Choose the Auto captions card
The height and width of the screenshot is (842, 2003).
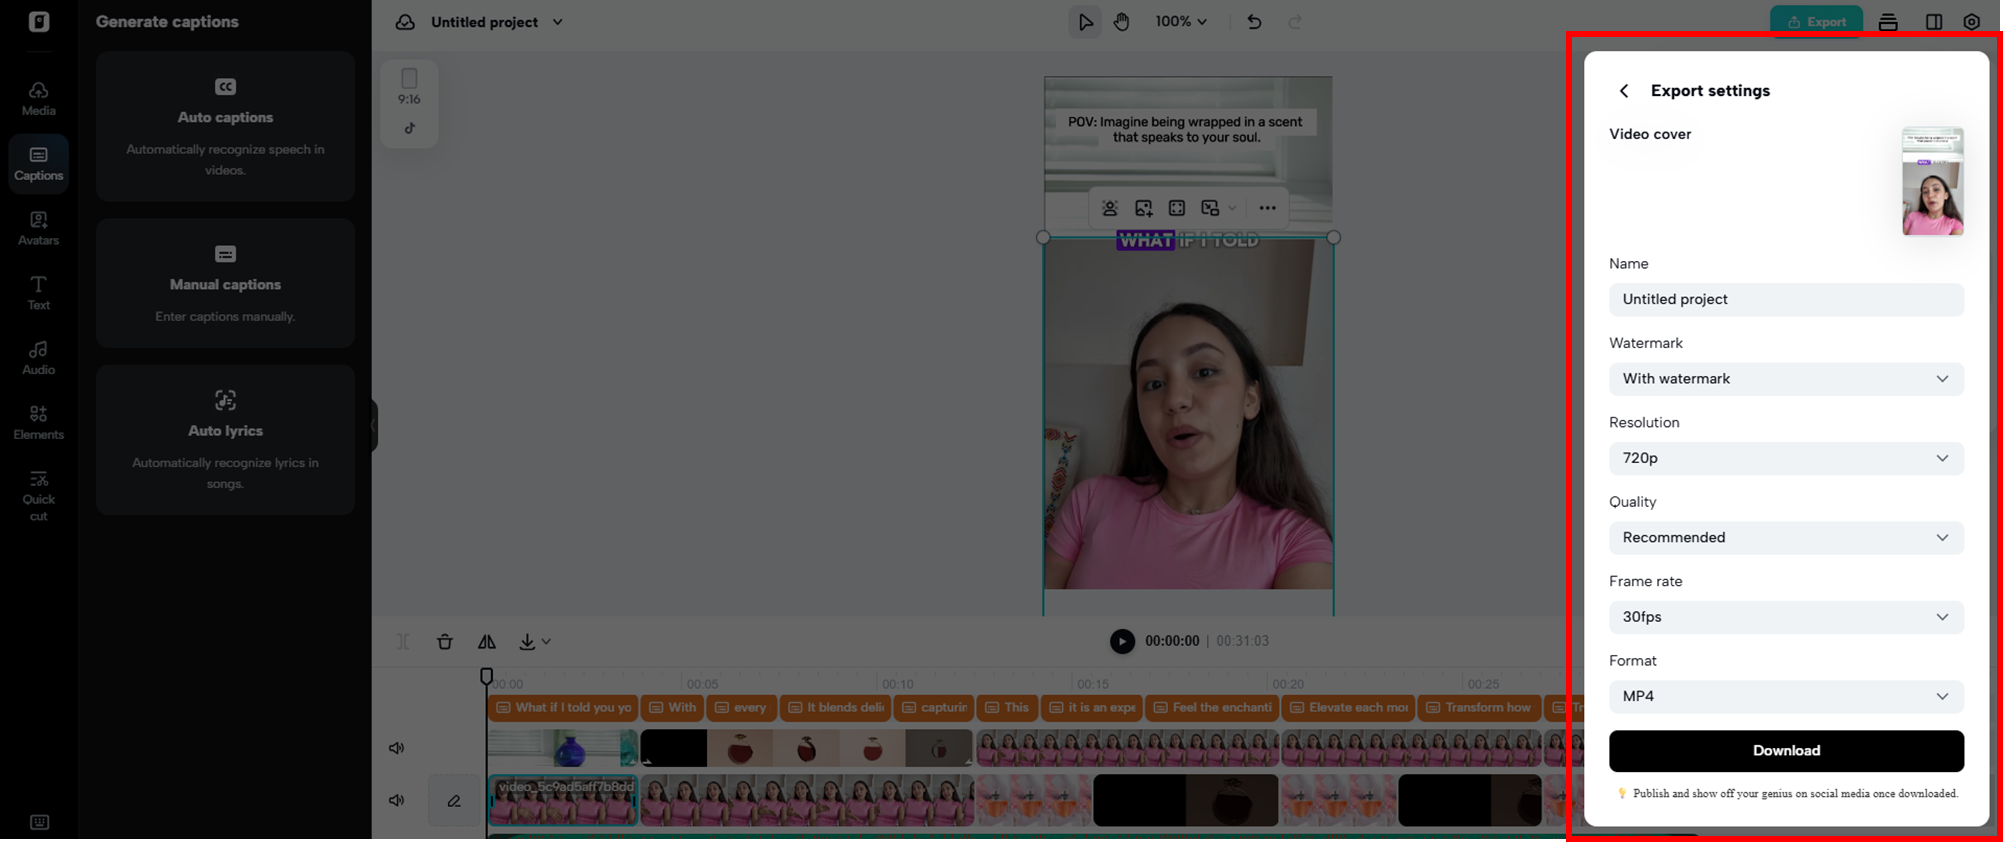(x=225, y=127)
